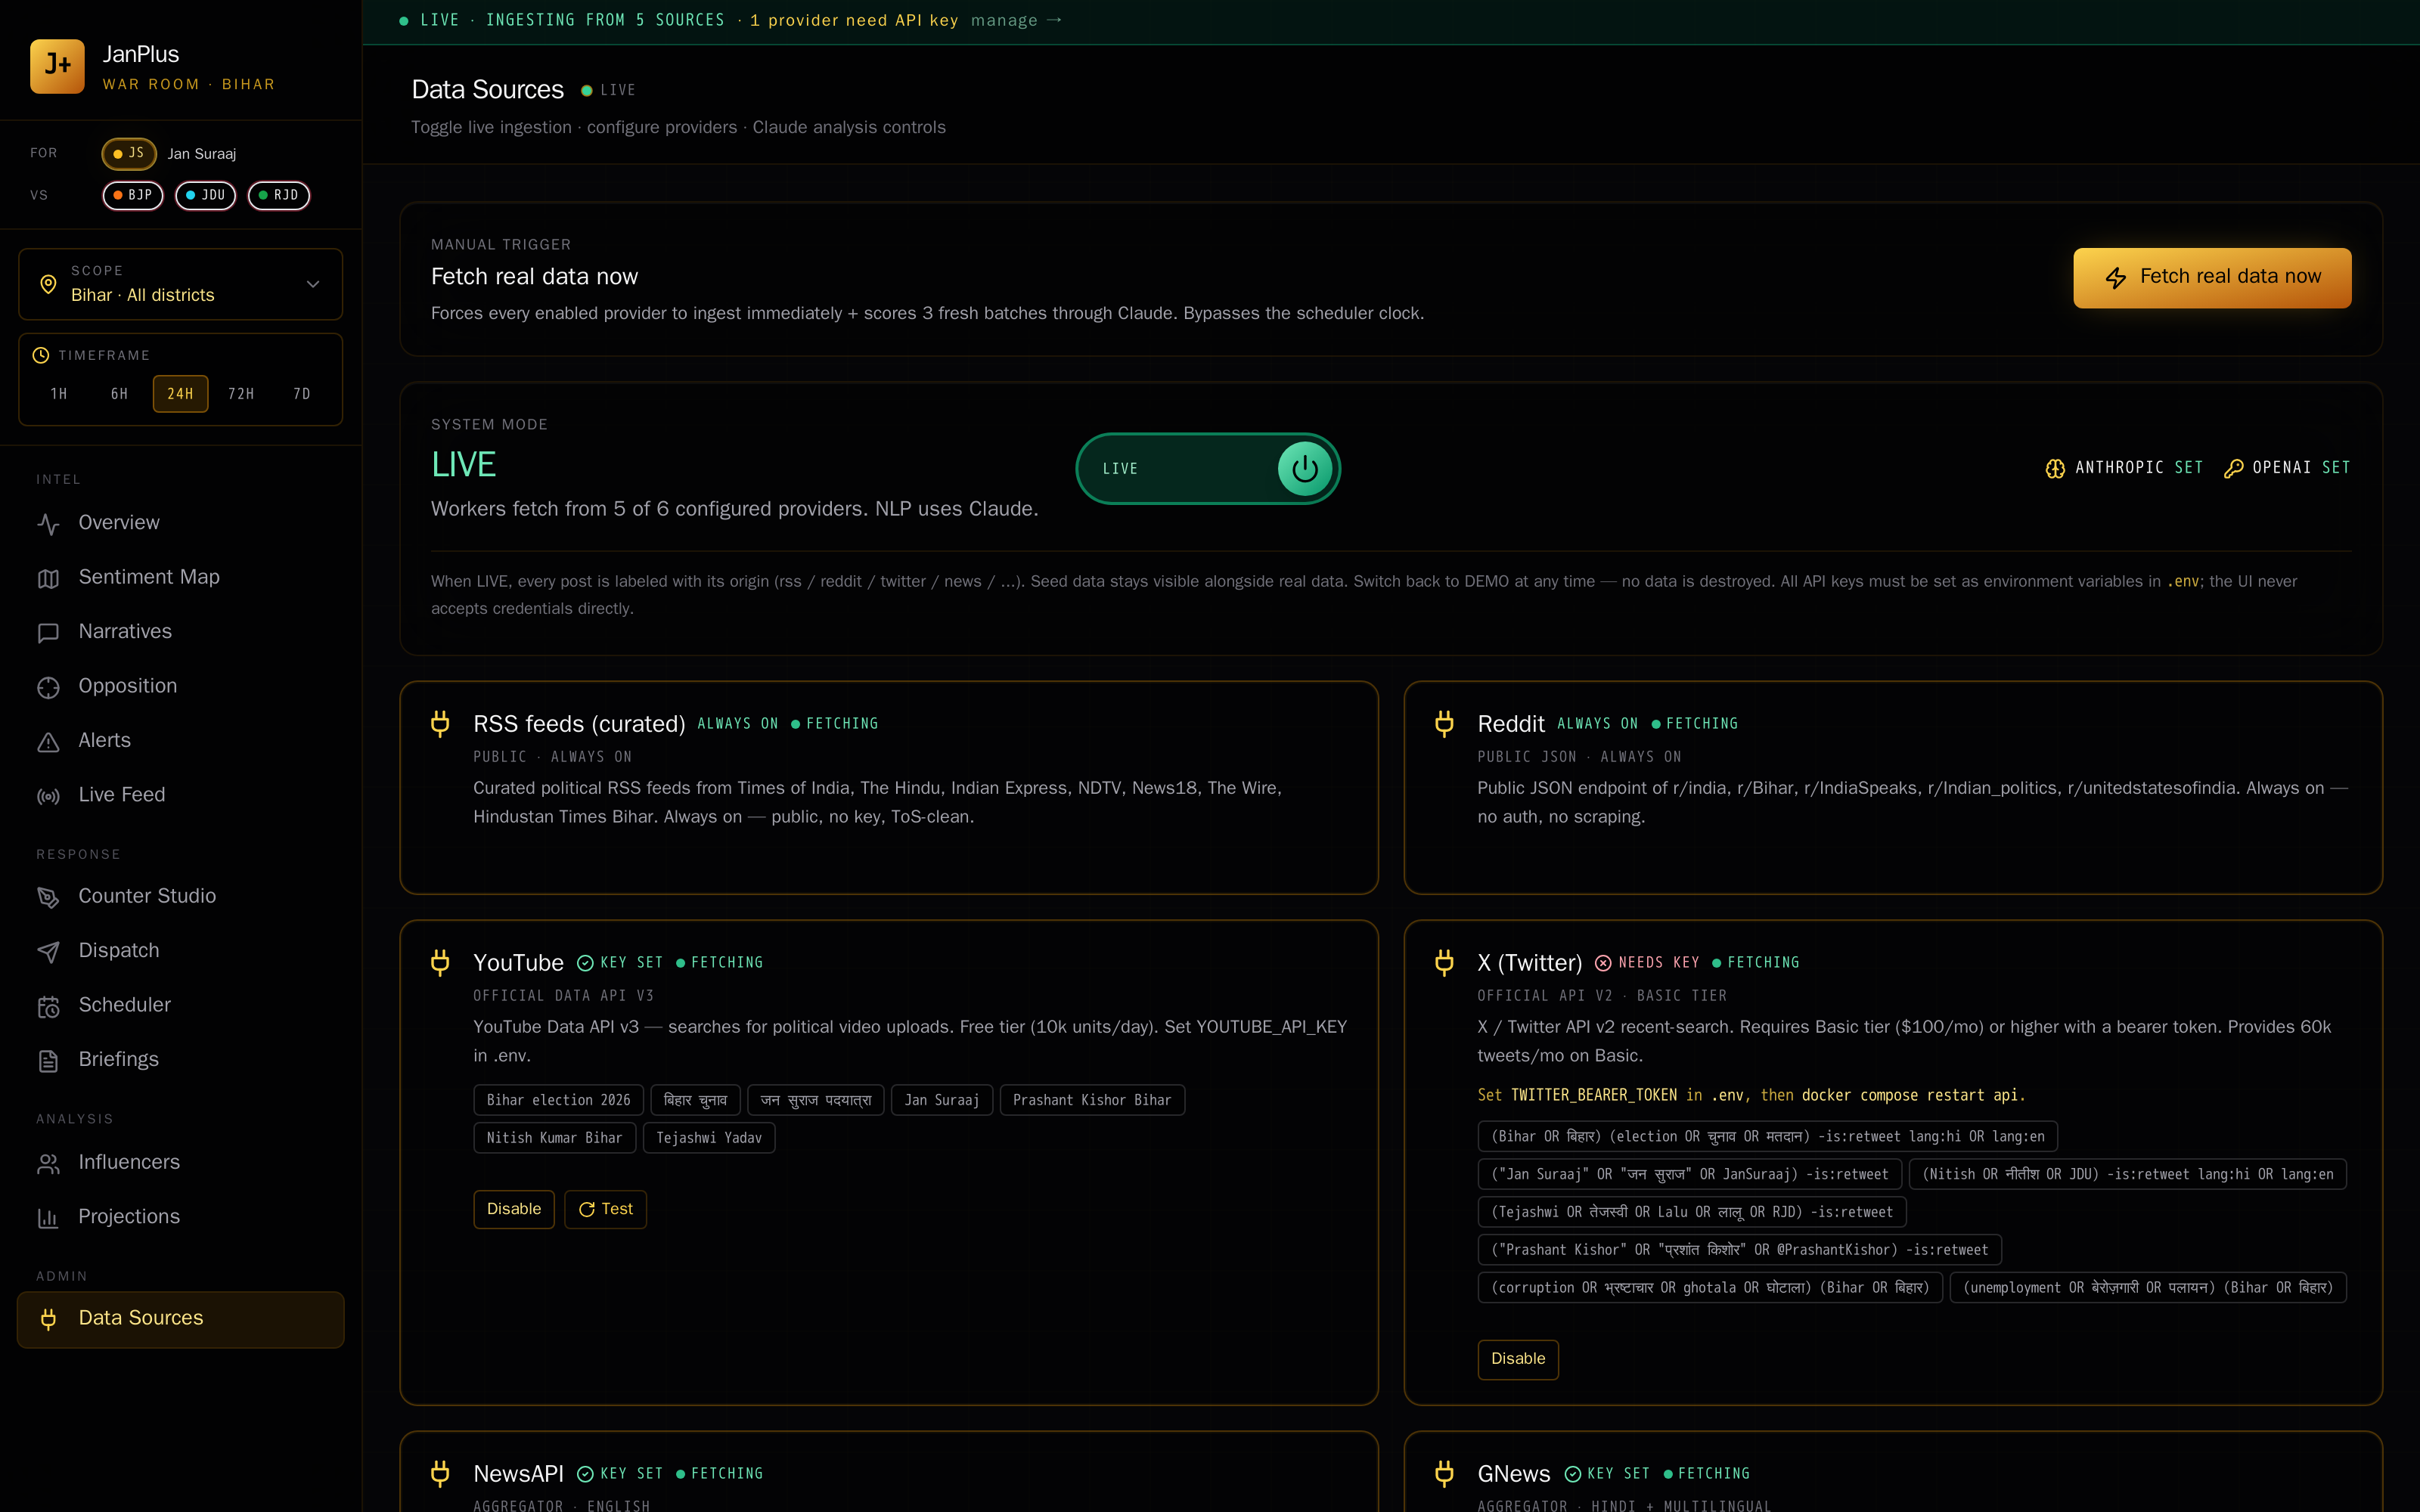
Task: Click the Influencers people icon
Action: [48, 1163]
